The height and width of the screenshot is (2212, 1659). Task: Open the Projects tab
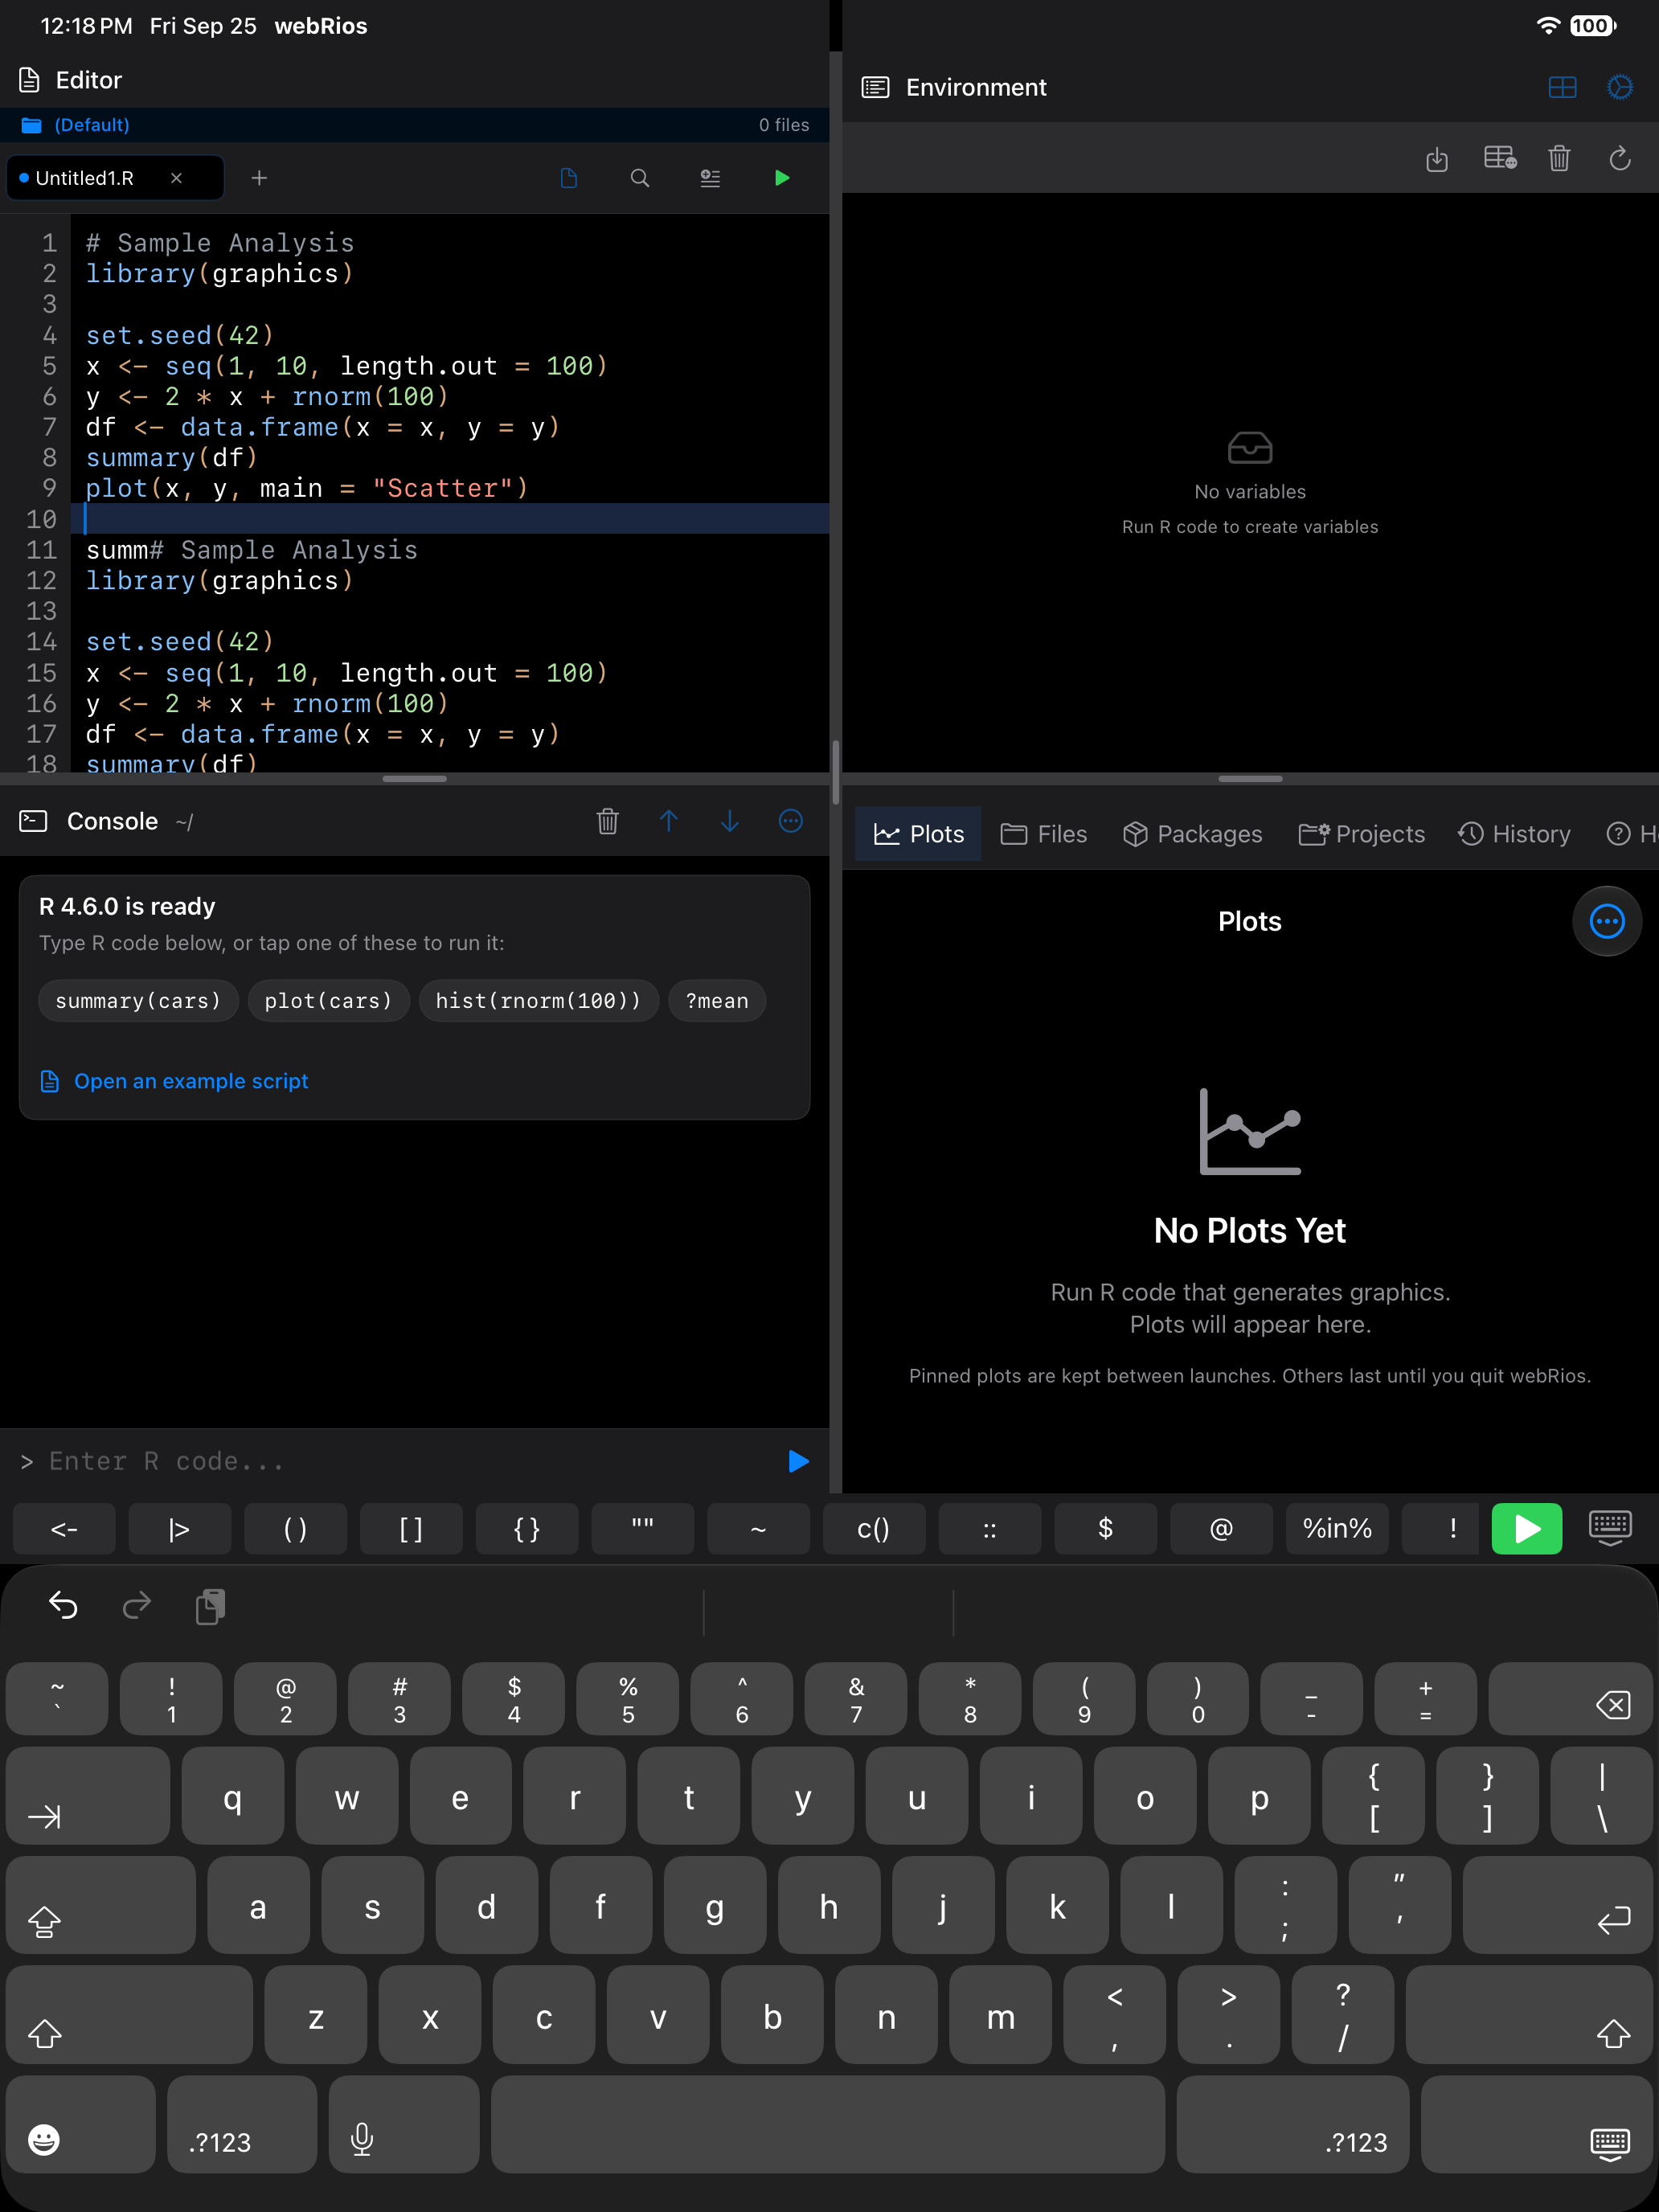tap(1361, 834)
